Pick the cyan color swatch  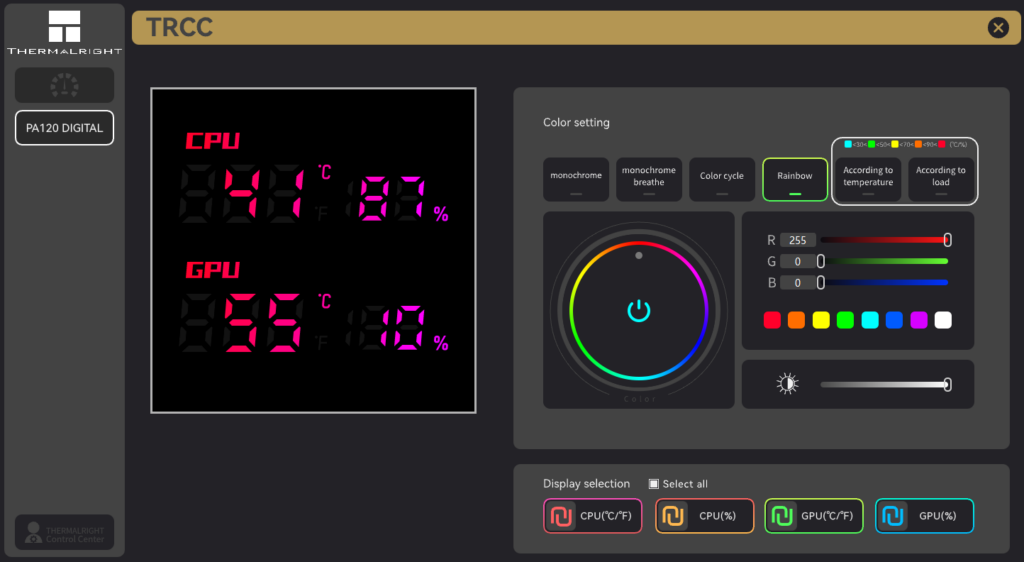coord(870,320)
